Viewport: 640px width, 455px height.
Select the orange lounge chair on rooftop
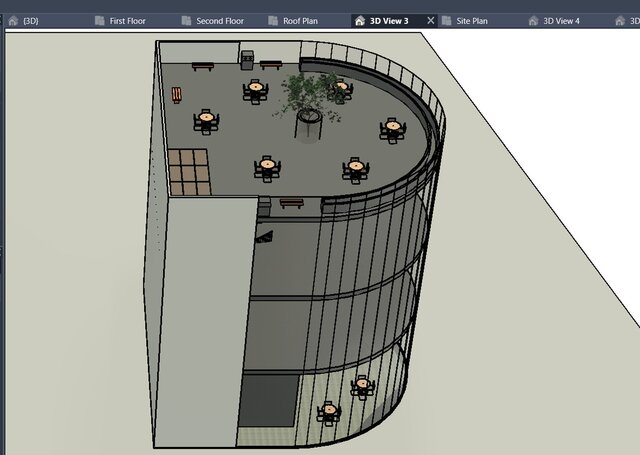pyautogui.click(x=176, y=95)
